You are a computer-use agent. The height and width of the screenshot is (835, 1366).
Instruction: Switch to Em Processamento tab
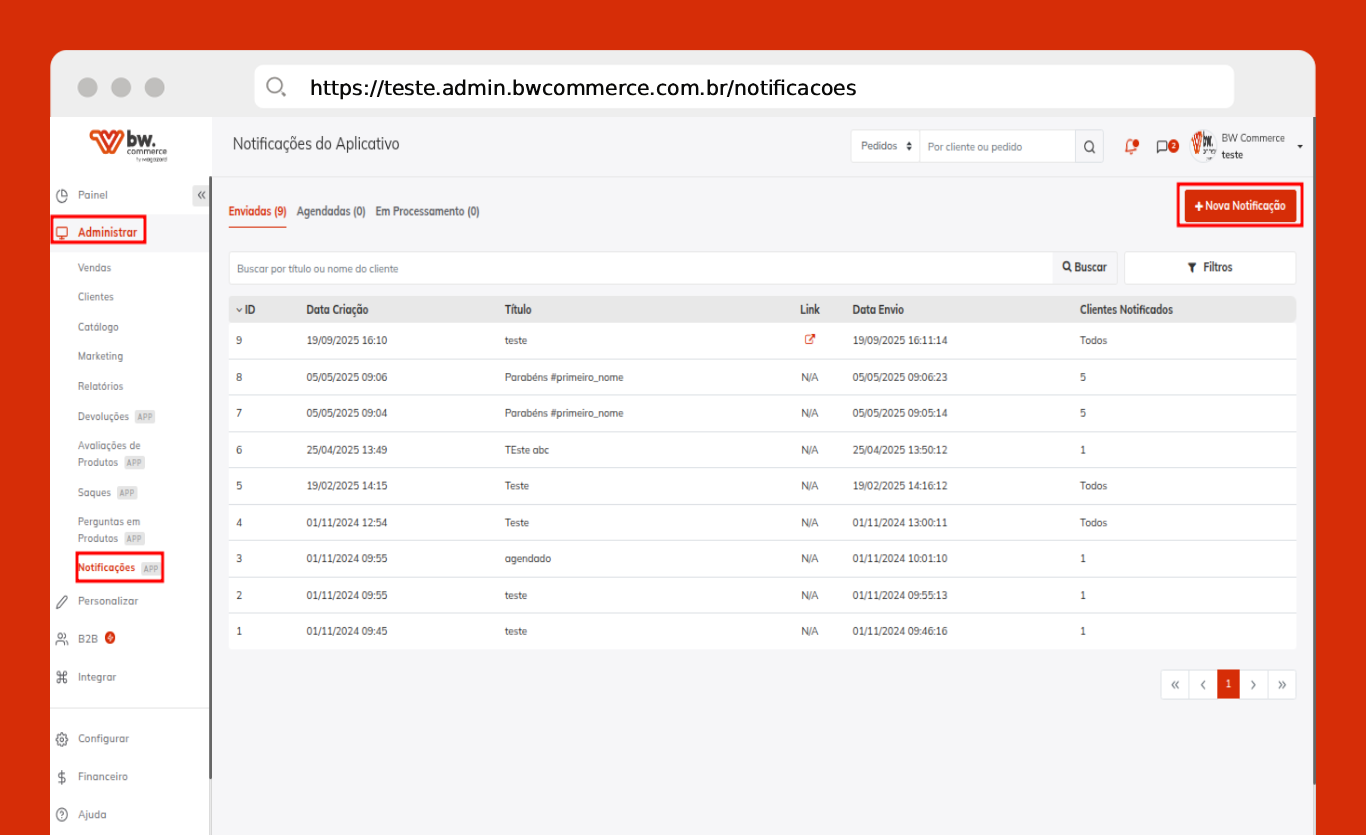[x=427, y=212]
